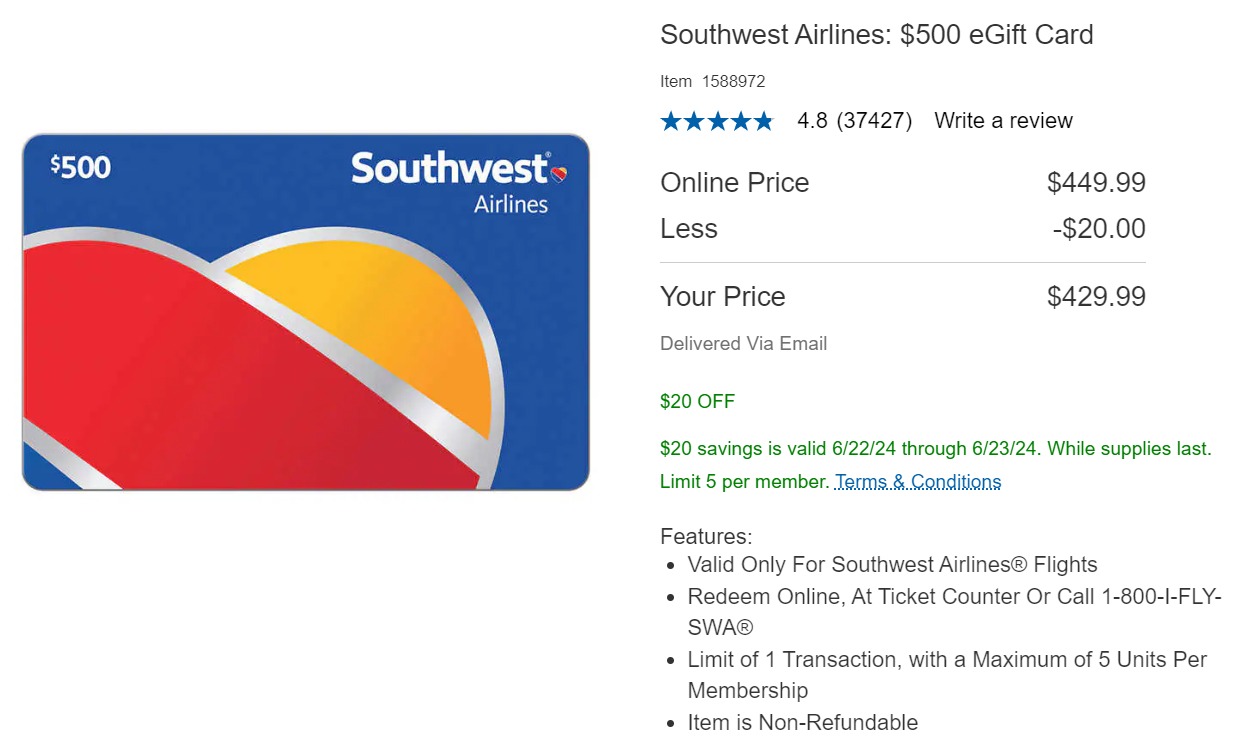
Task: Click the (37427) review count
Action: point(874,121)
